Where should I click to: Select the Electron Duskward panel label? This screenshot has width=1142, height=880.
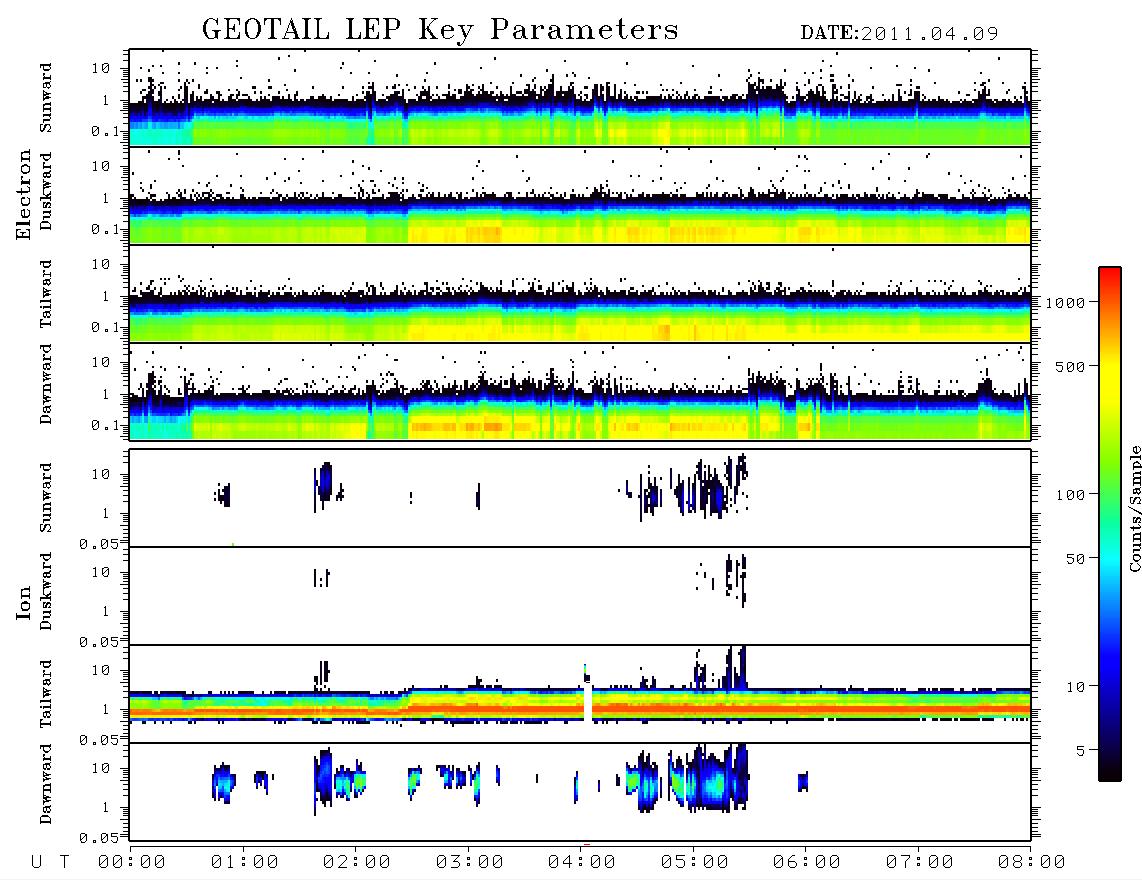46,191
